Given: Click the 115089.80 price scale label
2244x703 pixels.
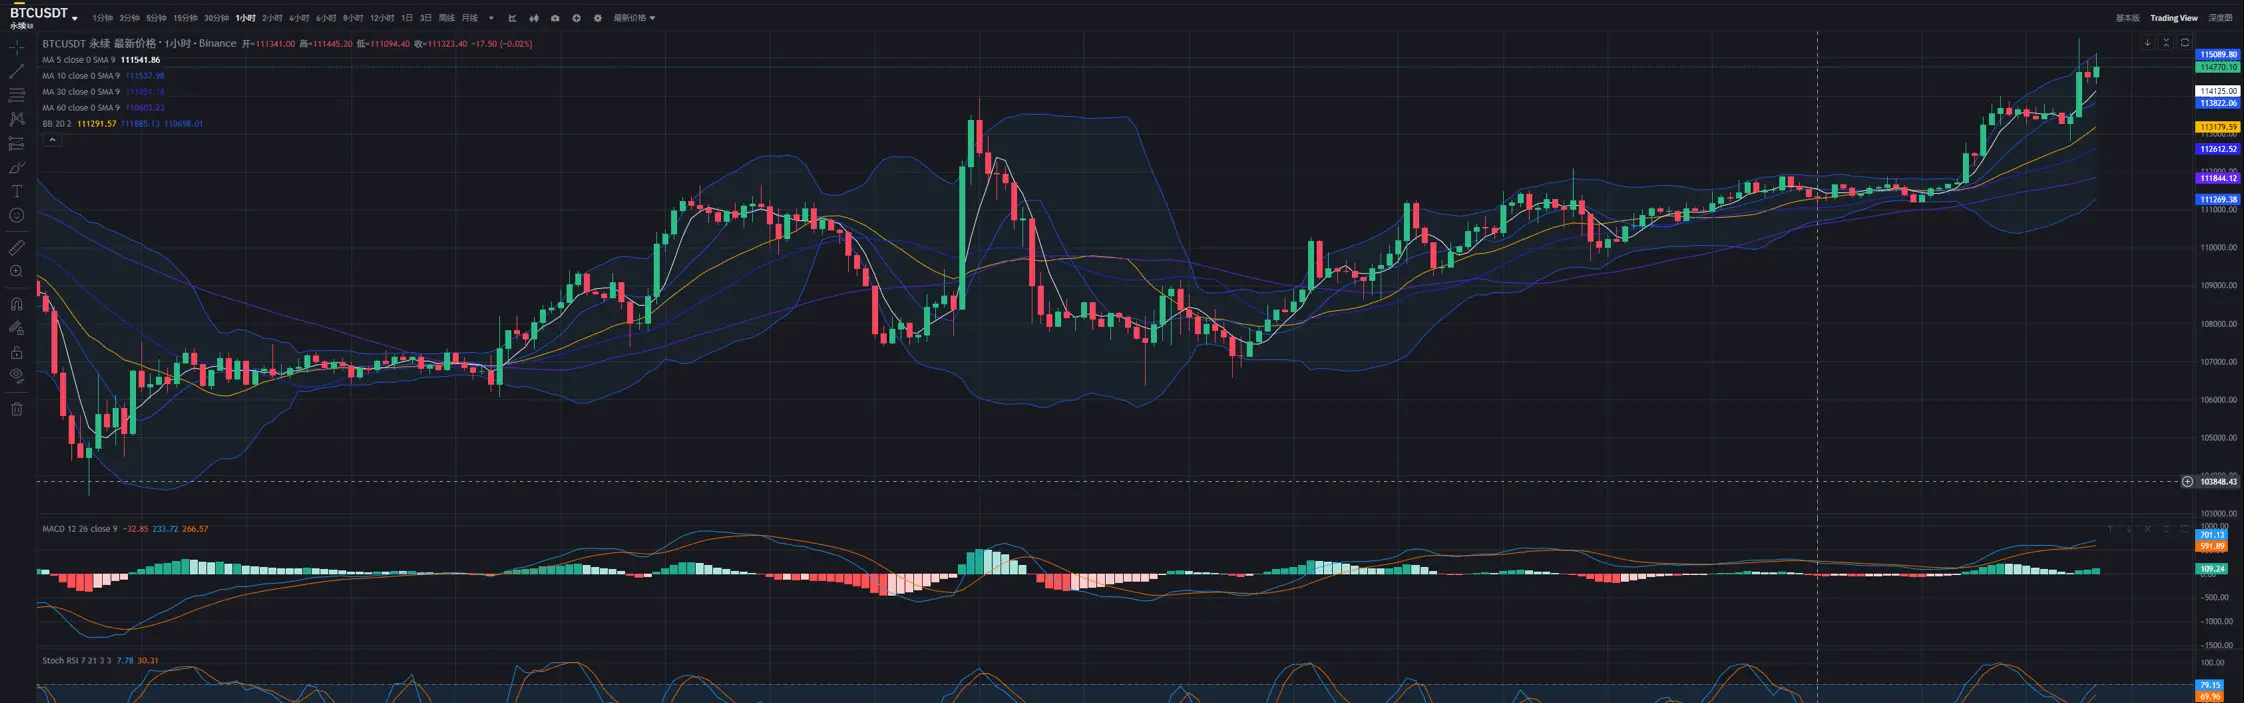Looking at the screenshot, I should [x=2218, y=55].
